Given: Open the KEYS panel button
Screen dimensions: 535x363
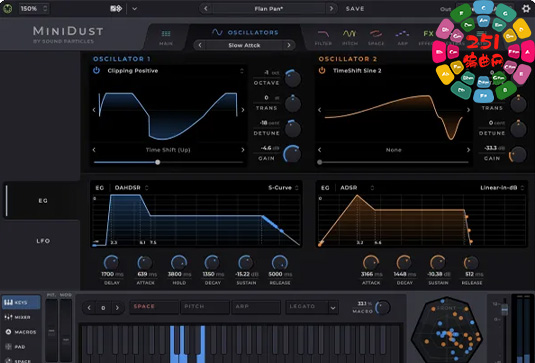Looking at the screenshot, I should (x=21, y=303).
